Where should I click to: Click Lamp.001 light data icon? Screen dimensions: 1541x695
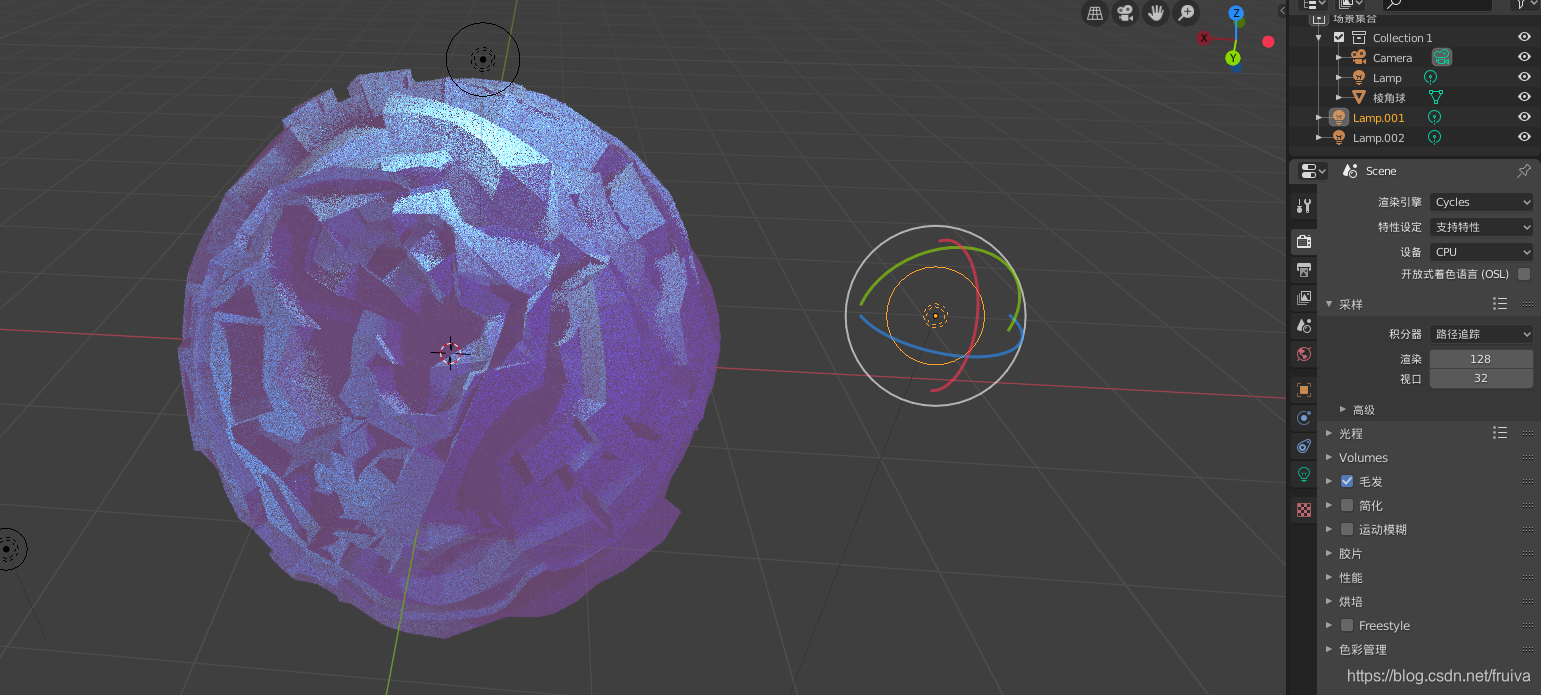pyautogui.click(x=1434, y=117)
